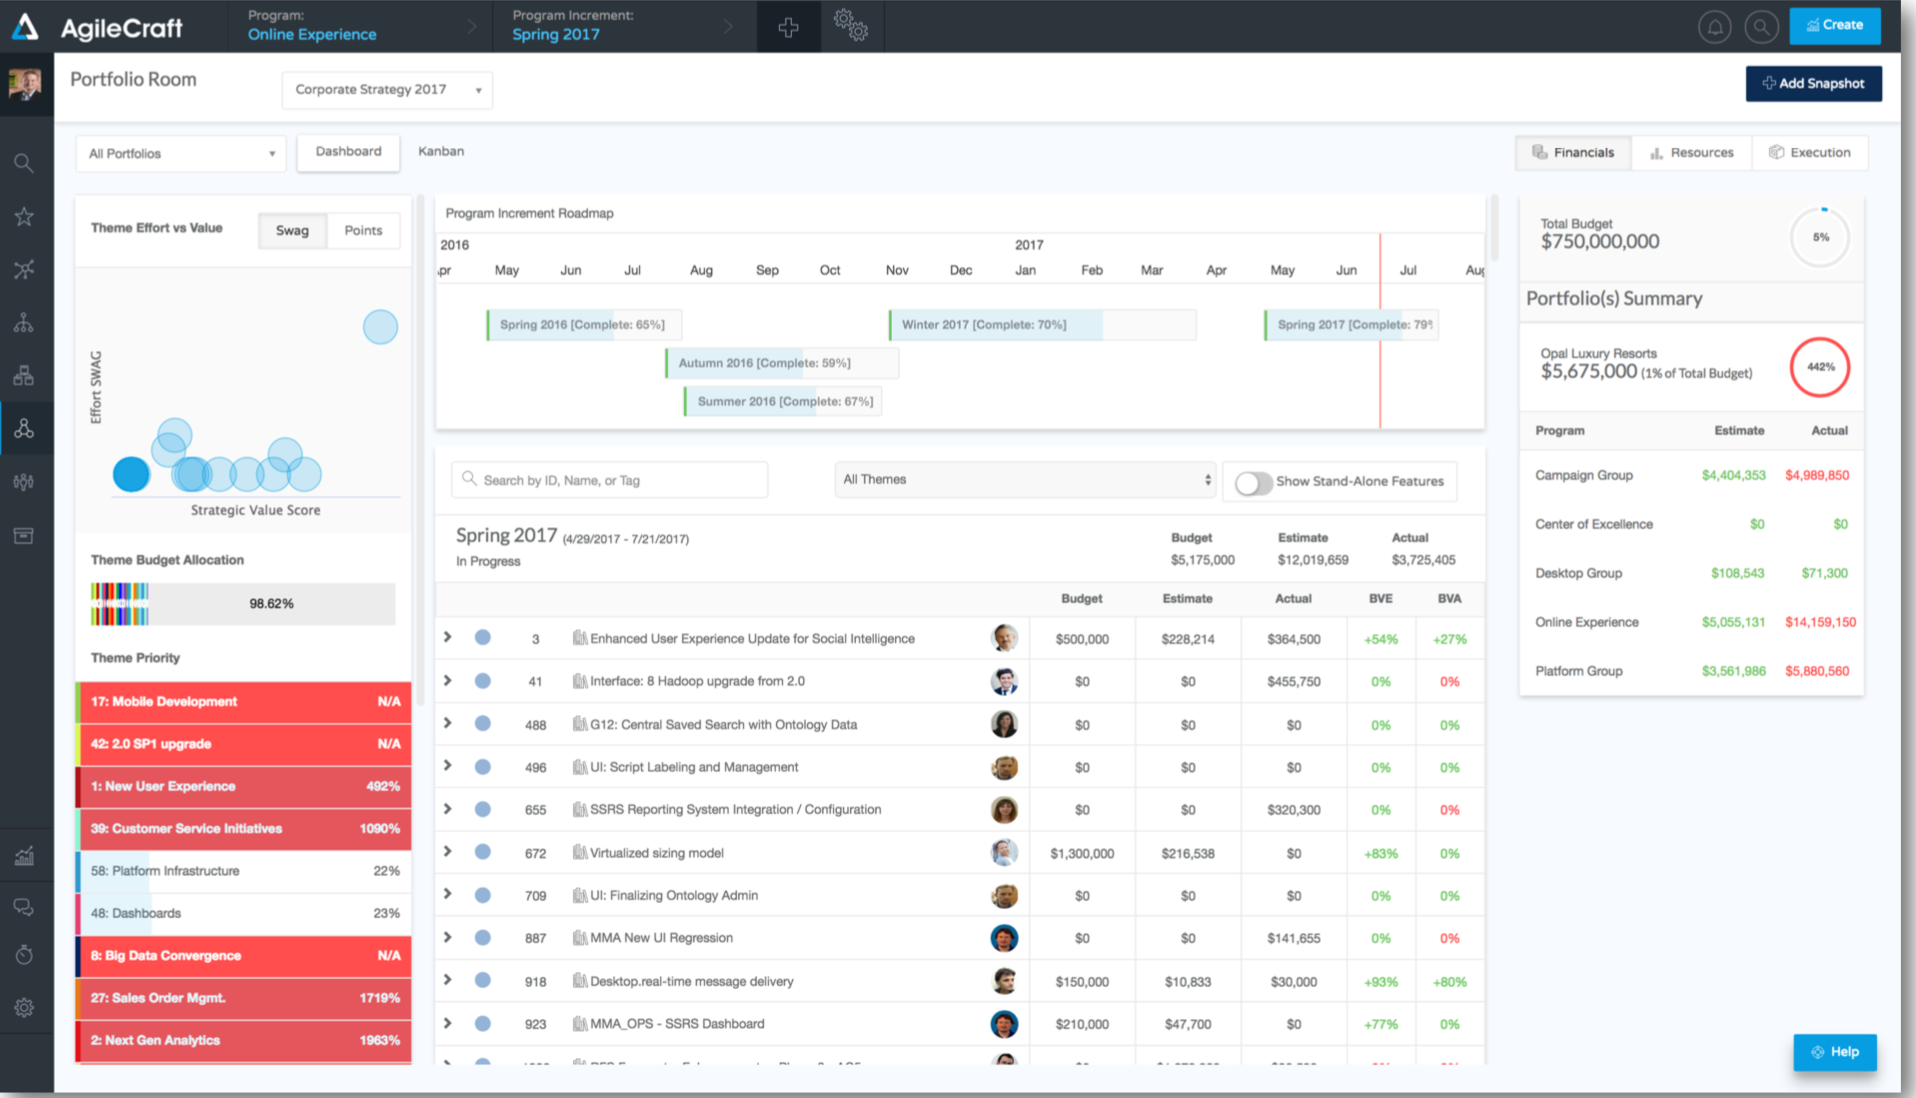
Task: Click the stopwatch icon in sidebar
Action: (24, 955)
